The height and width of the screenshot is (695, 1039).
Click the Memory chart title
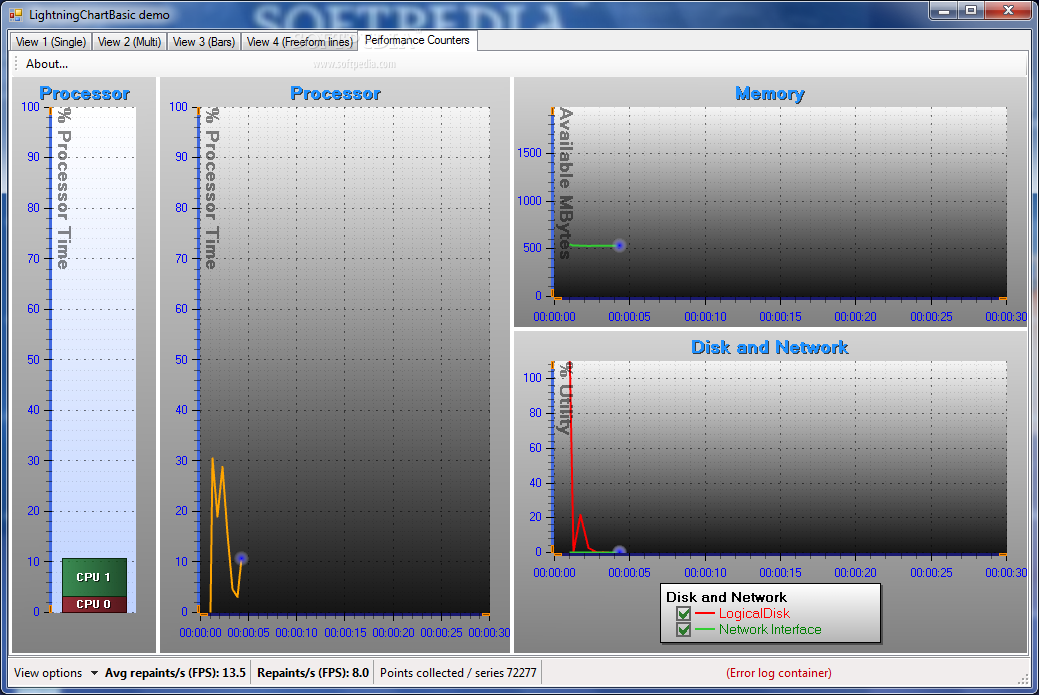(770, 93)
